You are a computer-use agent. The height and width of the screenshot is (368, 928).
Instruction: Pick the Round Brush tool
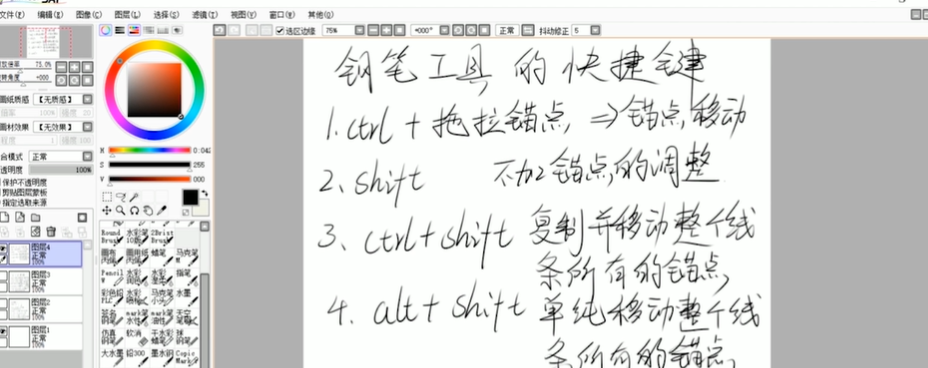click(x=112, y=237)
